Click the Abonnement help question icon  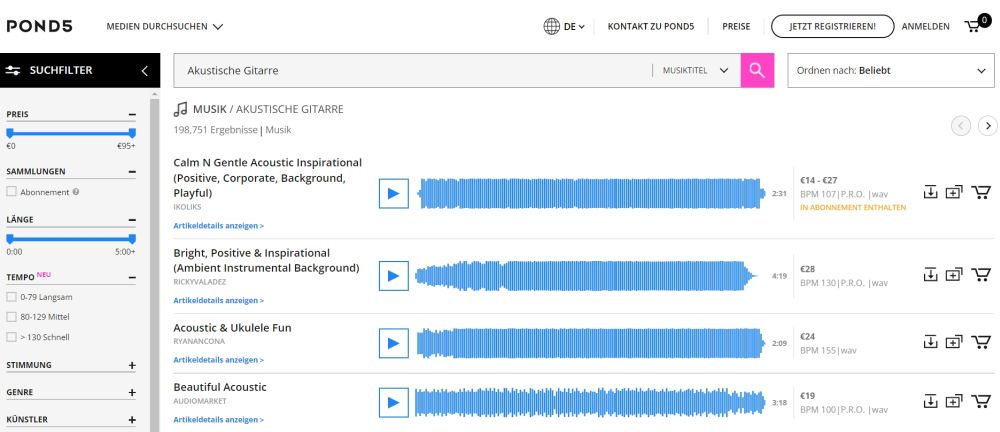(76, 191)
